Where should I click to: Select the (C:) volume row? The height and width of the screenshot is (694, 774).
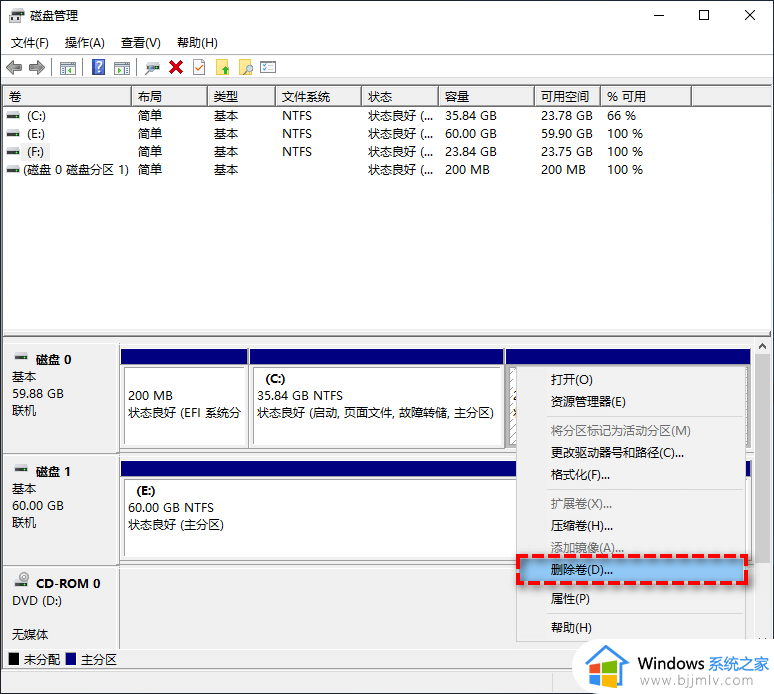(348, 116)
